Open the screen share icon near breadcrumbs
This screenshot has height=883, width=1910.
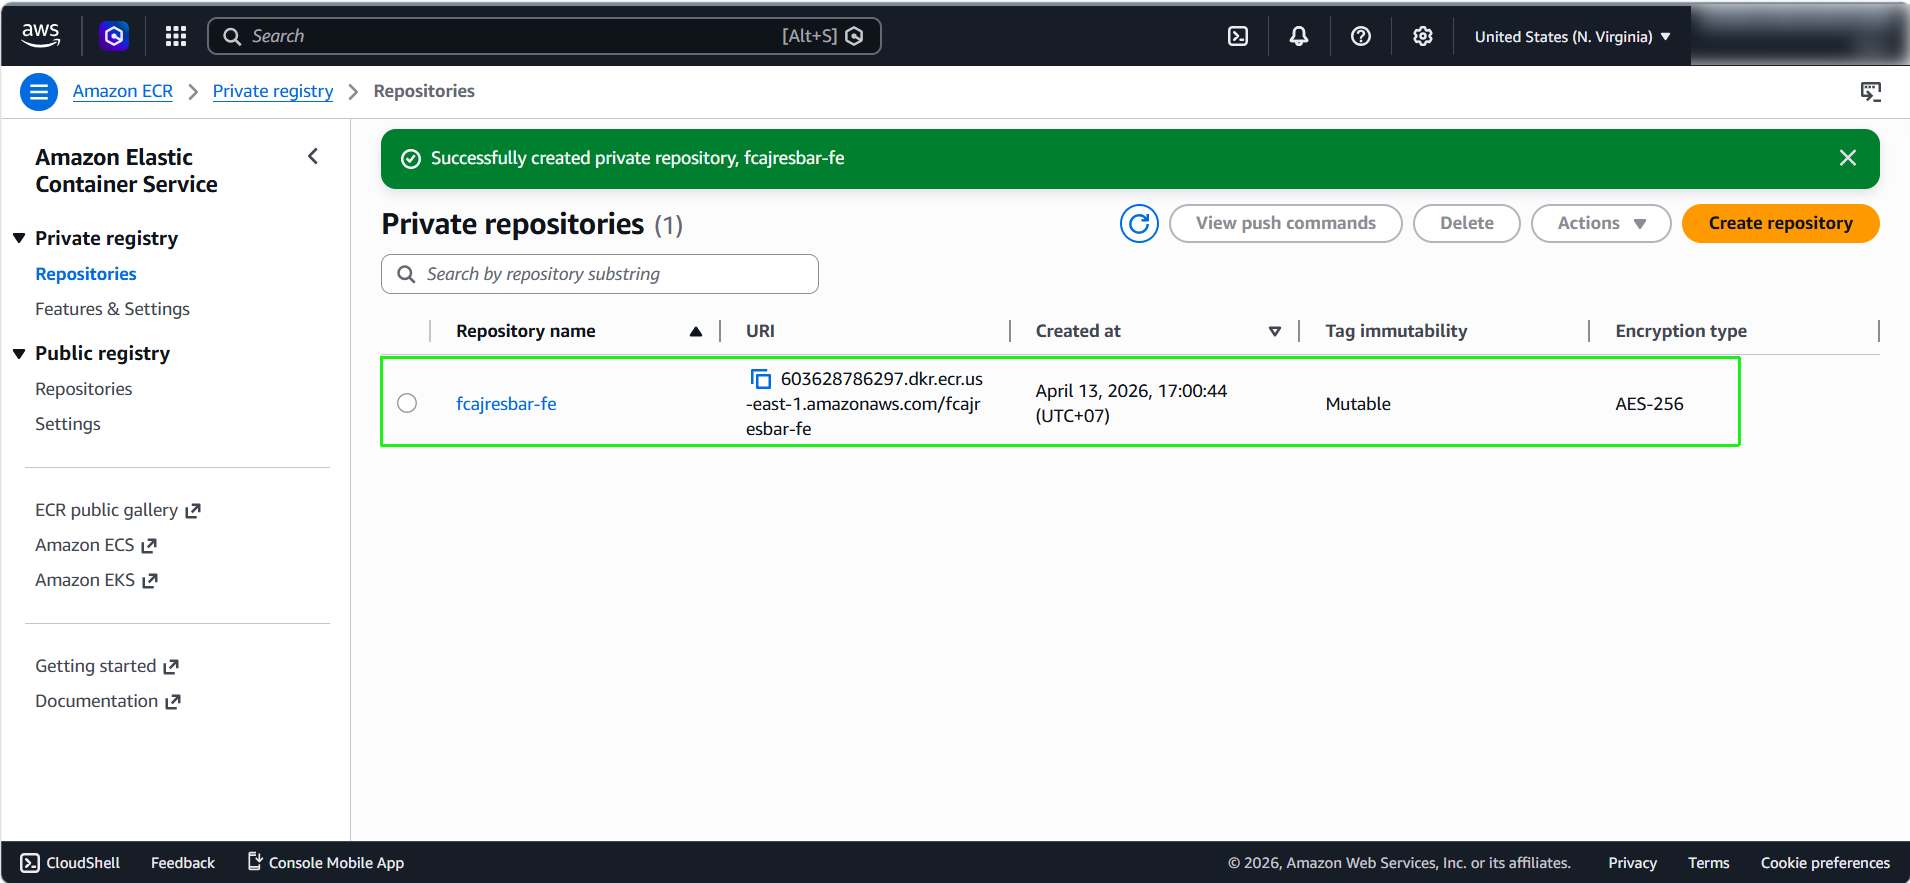tap(1871, 92)
